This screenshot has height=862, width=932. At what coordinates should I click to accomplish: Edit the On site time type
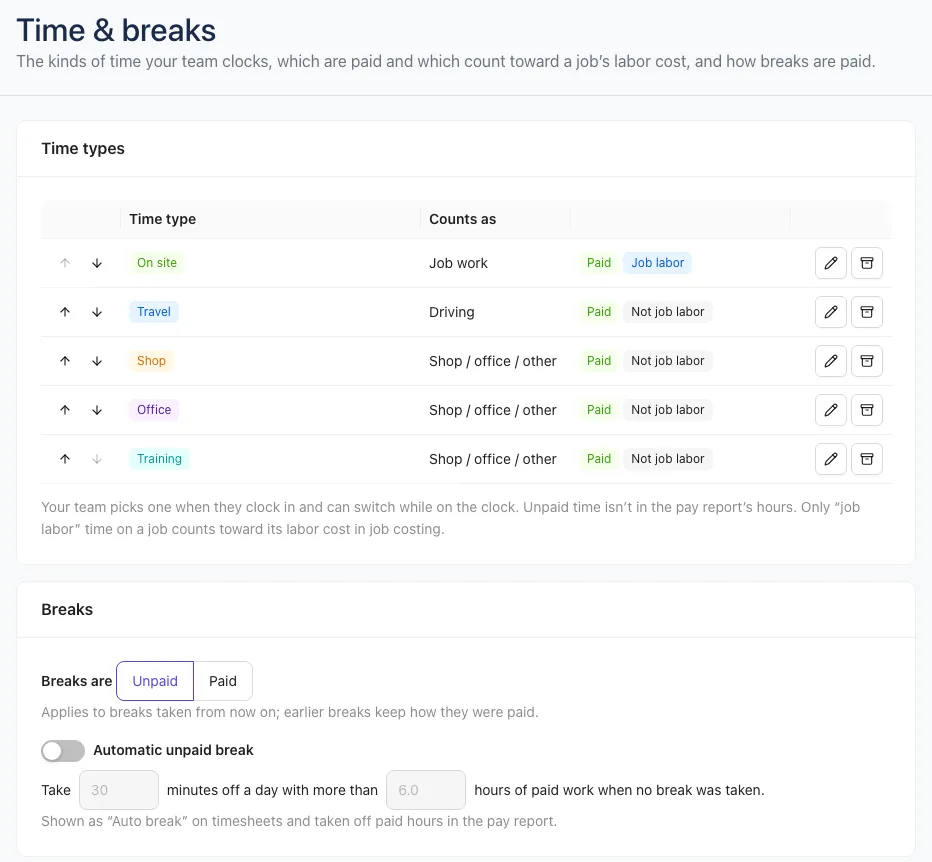[x=830, y=263]
